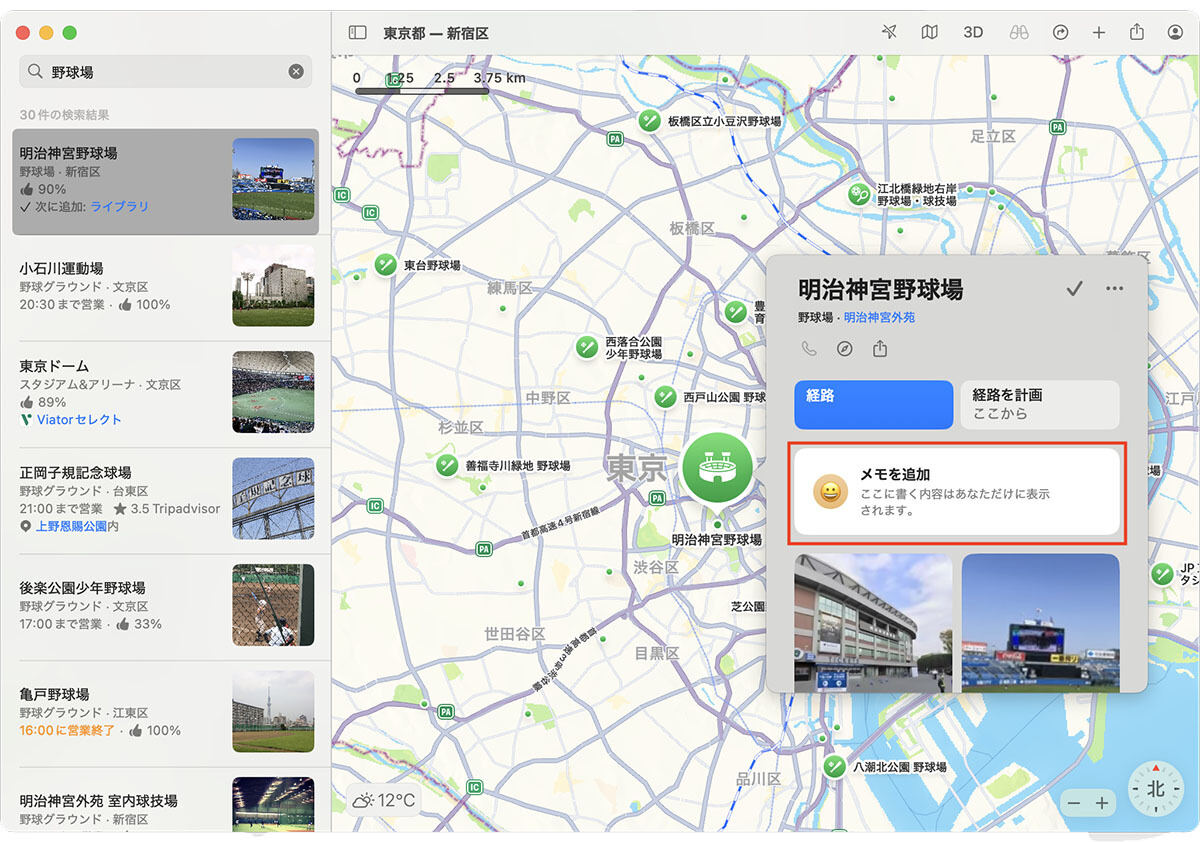This screenshot has height=842, width=1200.
Task: Clear the search field text
Action: (x=296, y=71)
